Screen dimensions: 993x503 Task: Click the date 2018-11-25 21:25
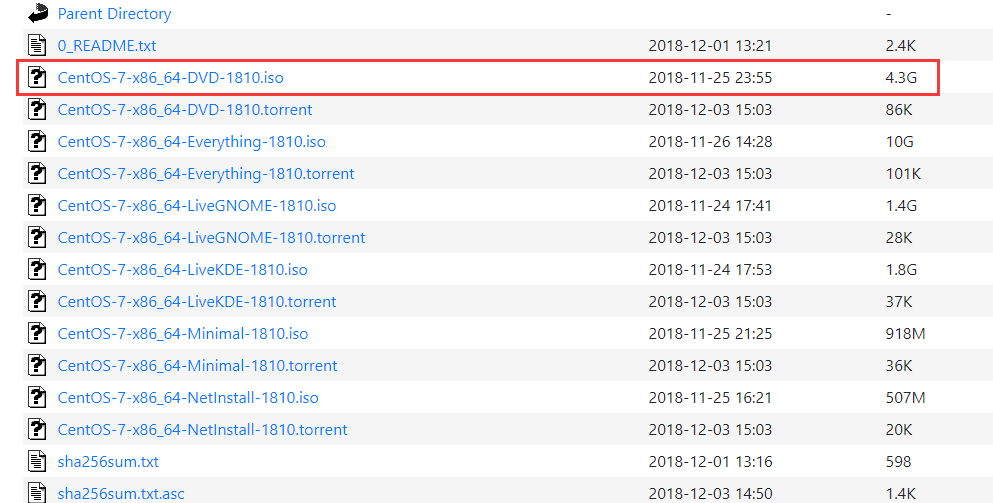(710, 334)
